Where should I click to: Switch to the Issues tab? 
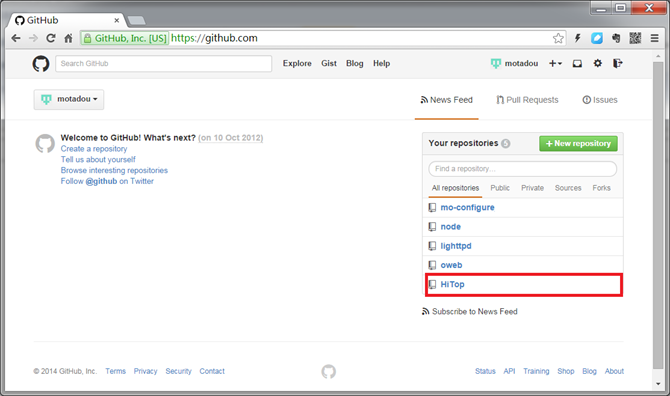pos(600,100)
